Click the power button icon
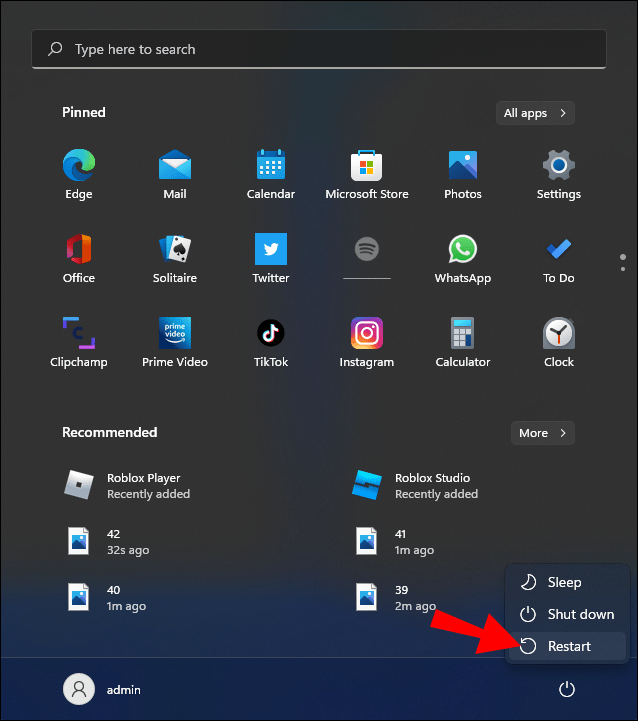Screen dimensions: 638x721 (567, 689)
